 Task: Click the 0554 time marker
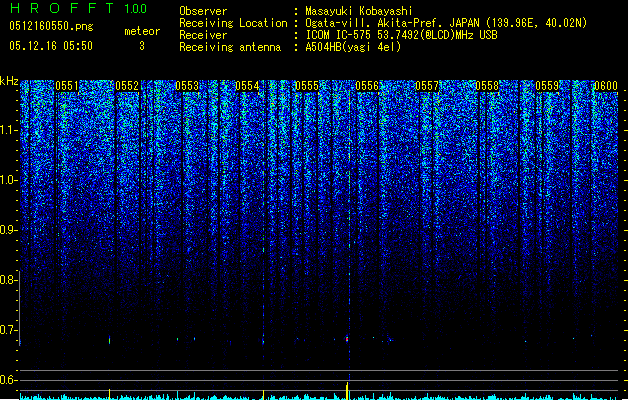[247, 86]
